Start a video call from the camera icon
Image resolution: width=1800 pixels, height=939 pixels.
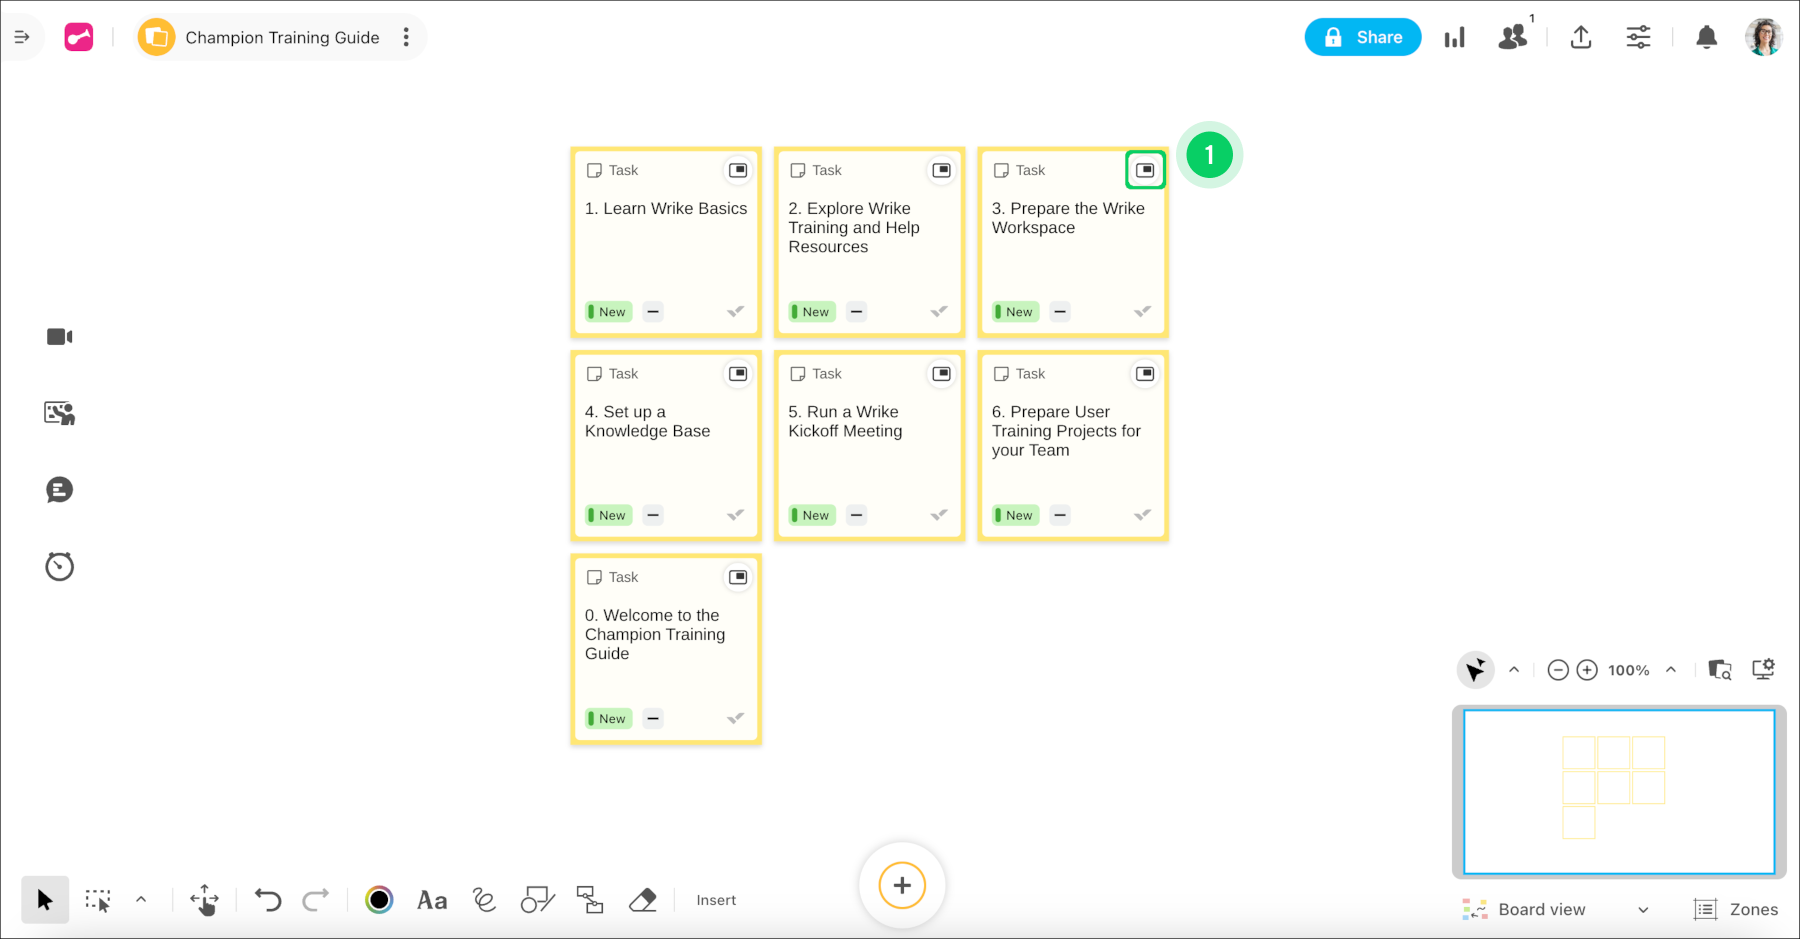[60, 337]
